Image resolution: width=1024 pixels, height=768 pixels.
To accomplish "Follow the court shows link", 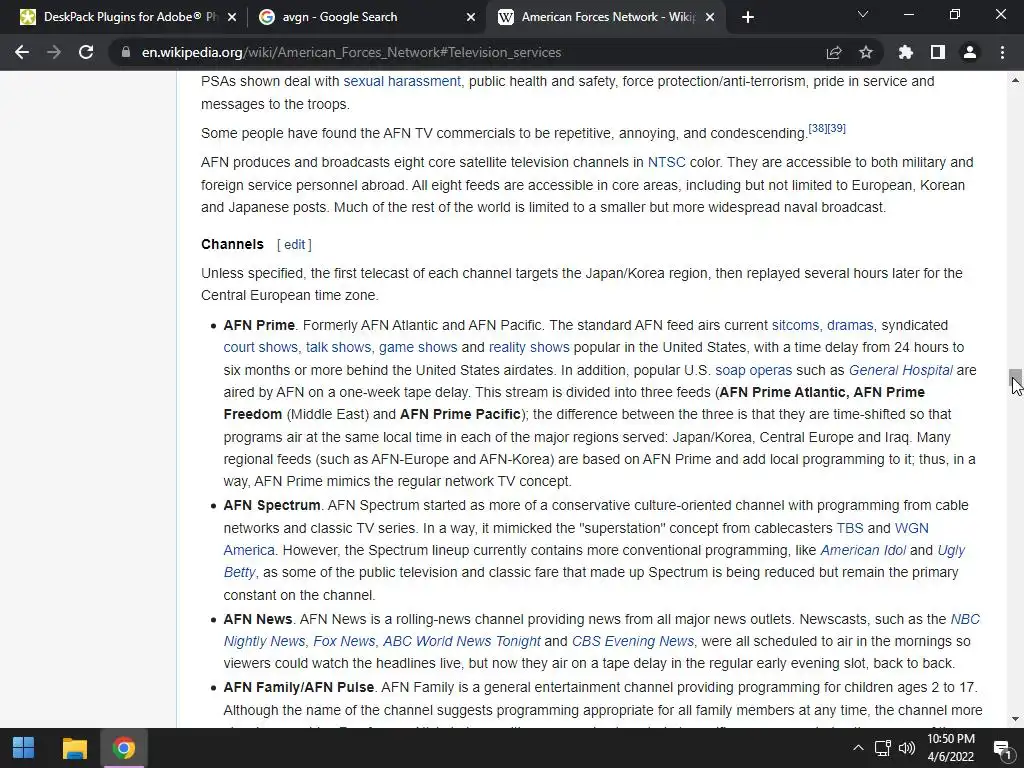I will (x=260, y=347).
